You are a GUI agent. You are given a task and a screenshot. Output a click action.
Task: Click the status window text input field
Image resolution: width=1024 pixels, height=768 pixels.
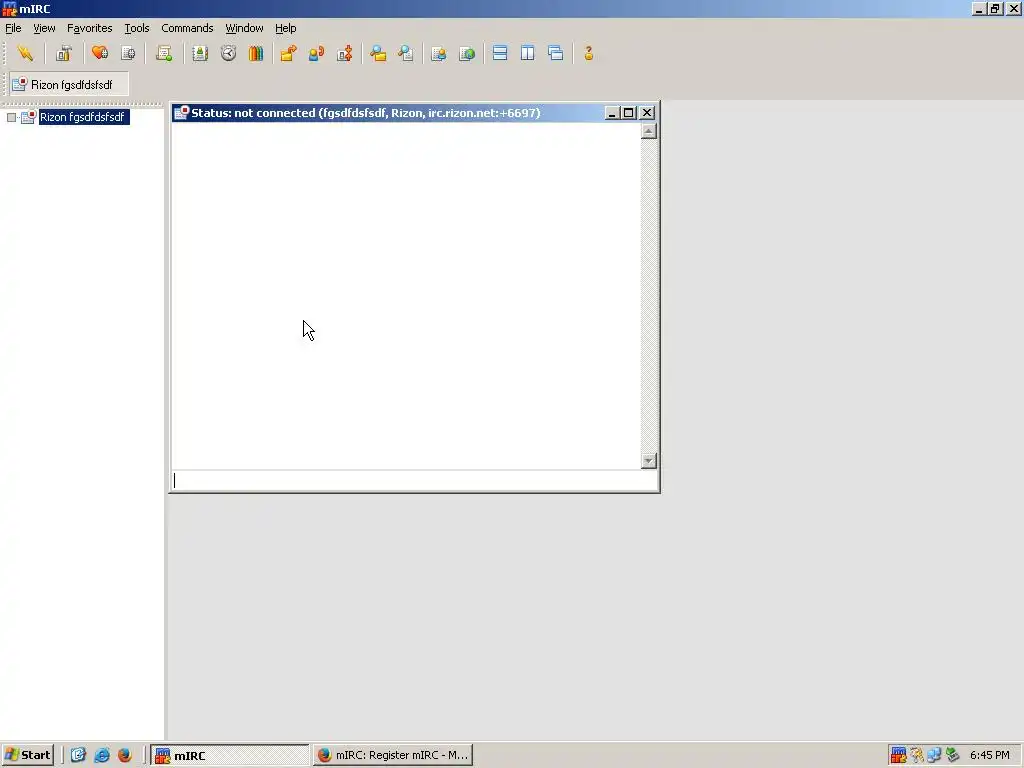[414, 481]
